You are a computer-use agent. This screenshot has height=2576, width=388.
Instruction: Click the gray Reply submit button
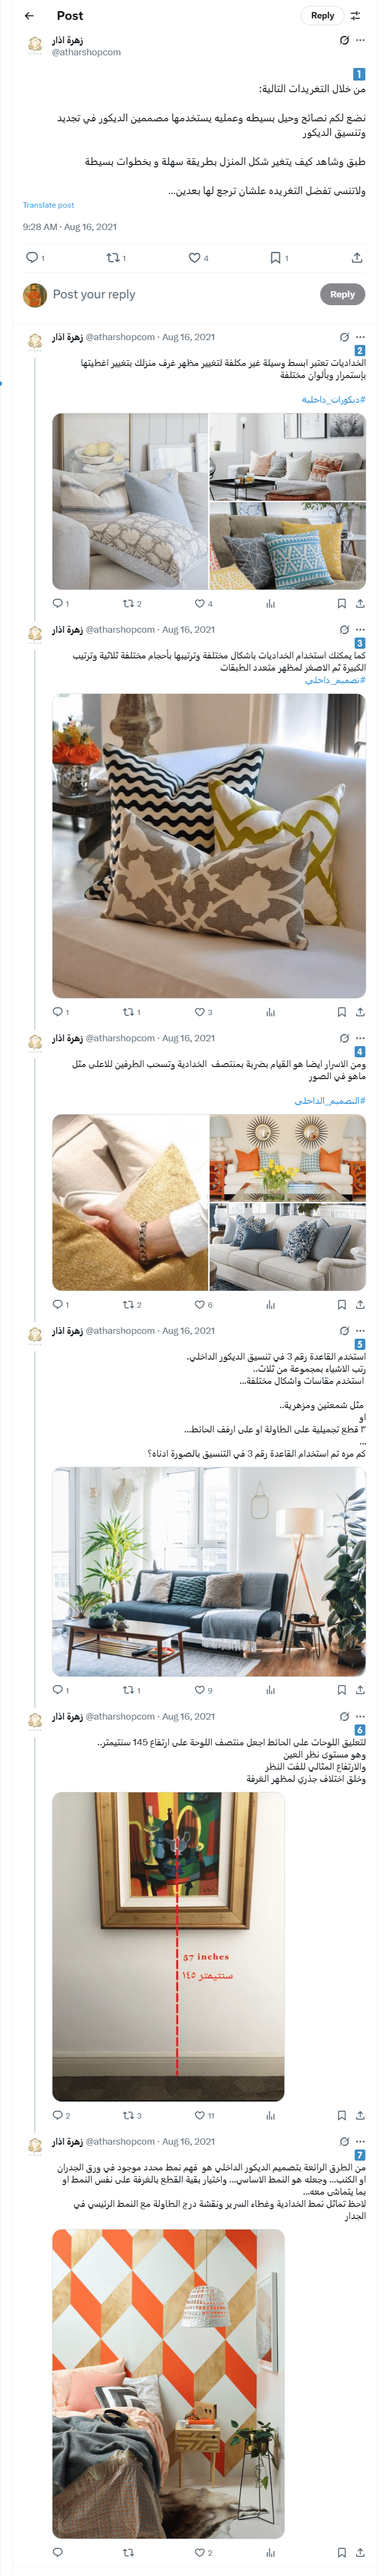(x=342, y=294)
